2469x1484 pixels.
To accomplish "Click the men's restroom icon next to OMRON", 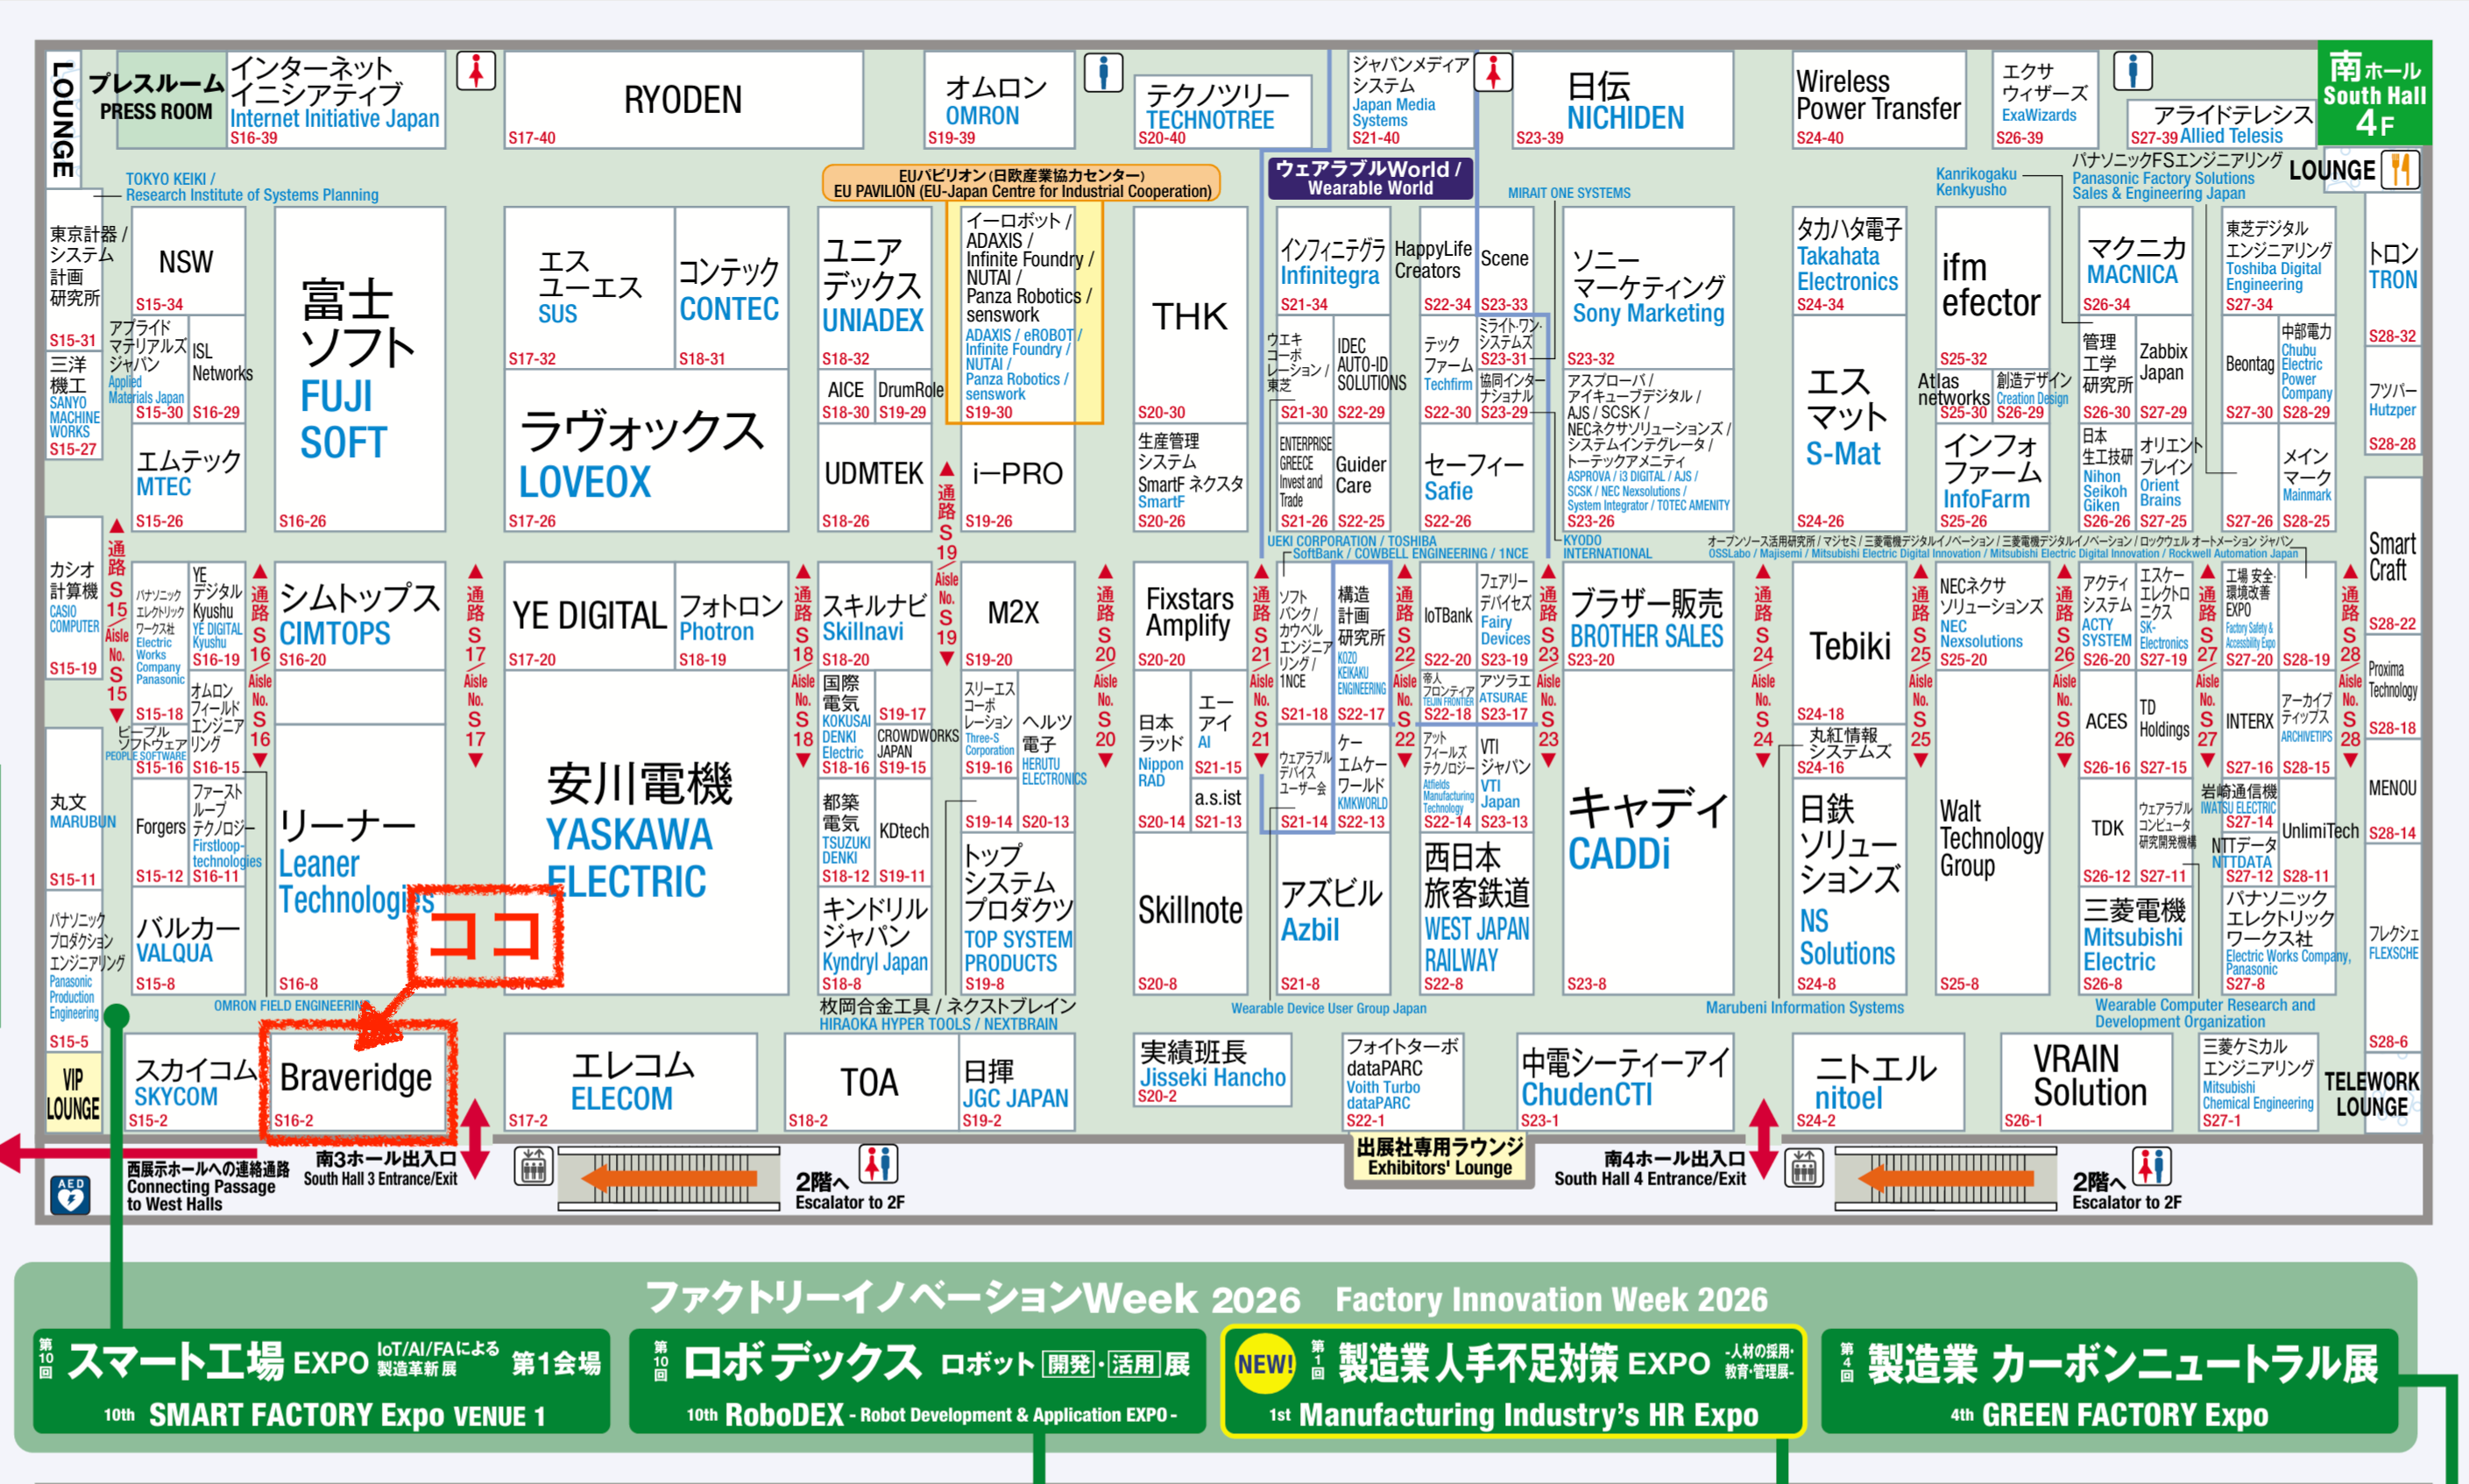I will pyautogui.click(x=1103, y=72).
